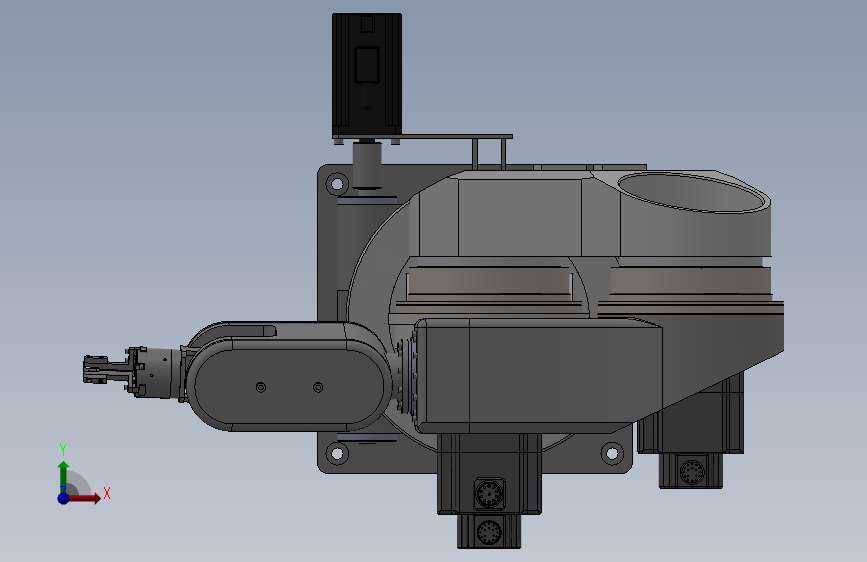The width and height of the screenshot is (867, 562).
Task: Select the gripper end effector at the arm tip
Action: click(108, 370)
